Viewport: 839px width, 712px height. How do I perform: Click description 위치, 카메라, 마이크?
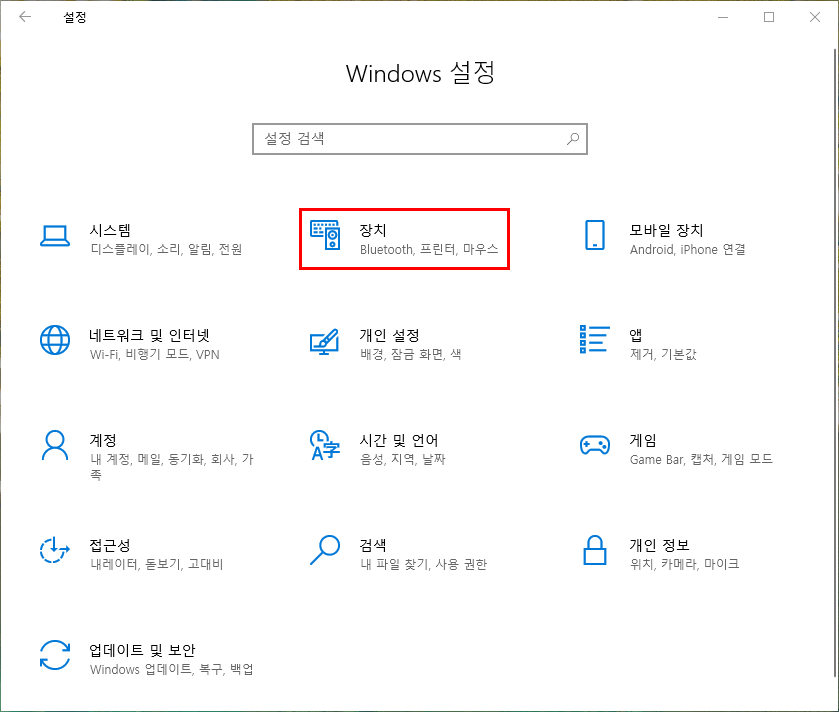tap(684, 564)
